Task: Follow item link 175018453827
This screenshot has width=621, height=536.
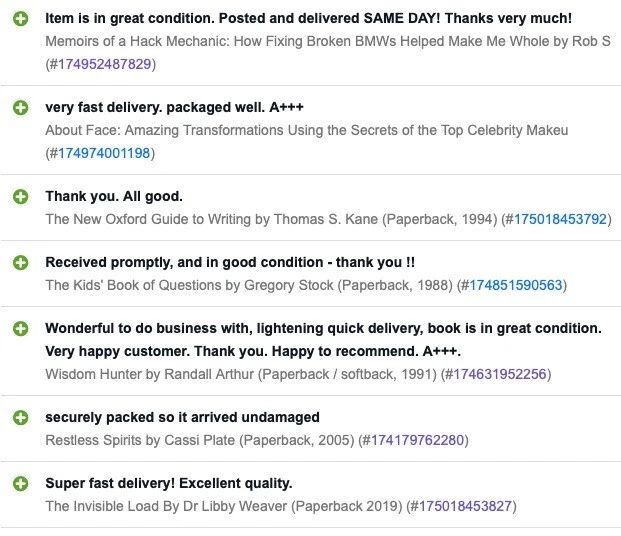Action: click(x=464, y=506)
